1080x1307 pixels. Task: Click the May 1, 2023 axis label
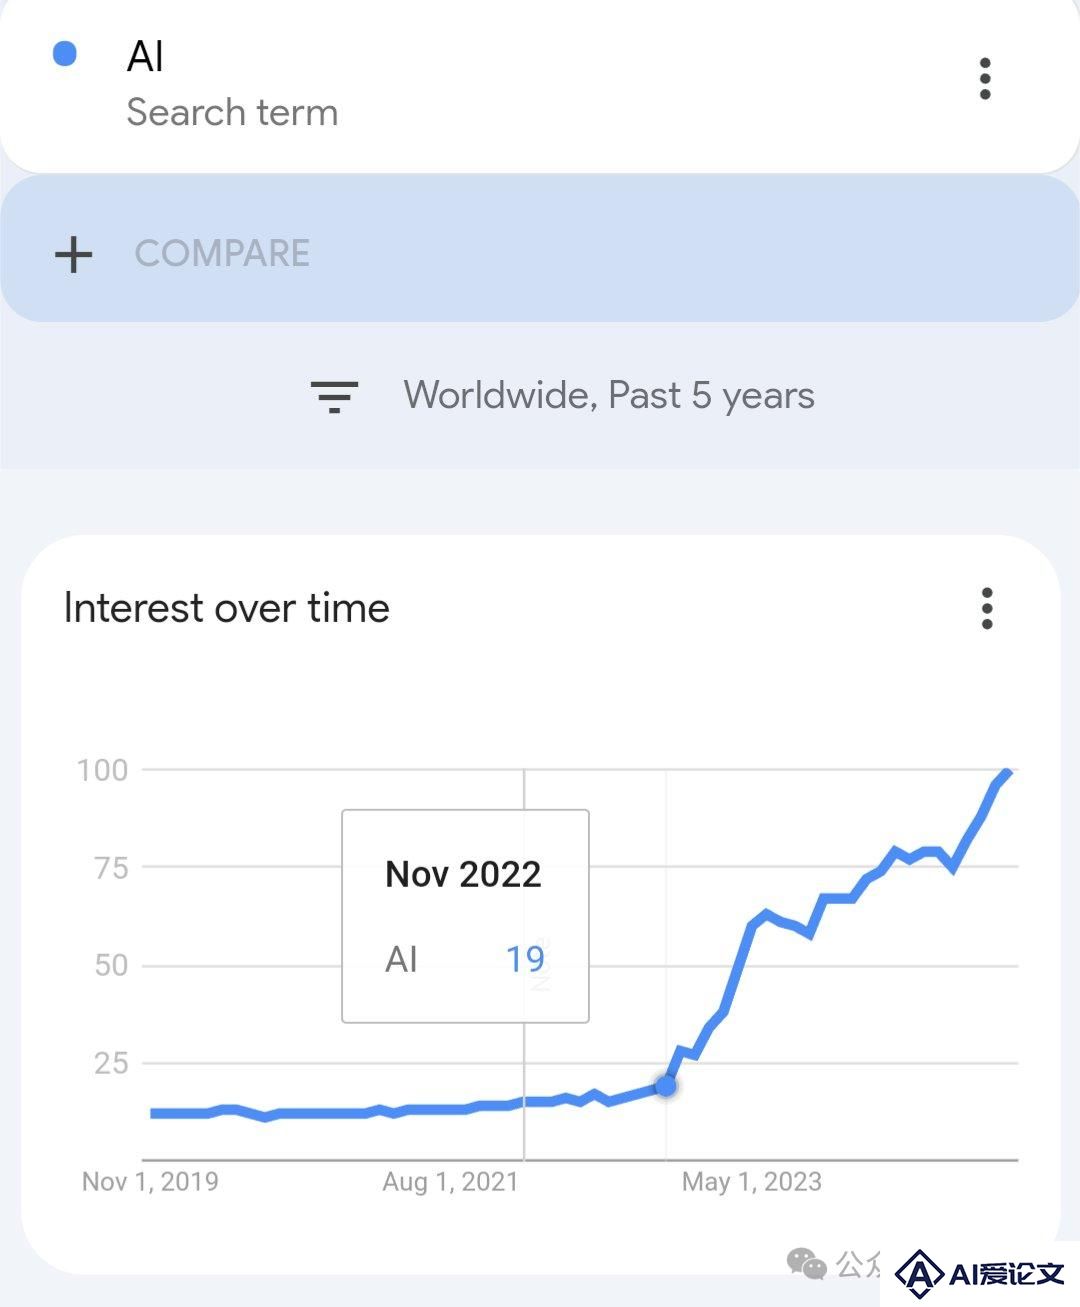[x=752, y=1182]
